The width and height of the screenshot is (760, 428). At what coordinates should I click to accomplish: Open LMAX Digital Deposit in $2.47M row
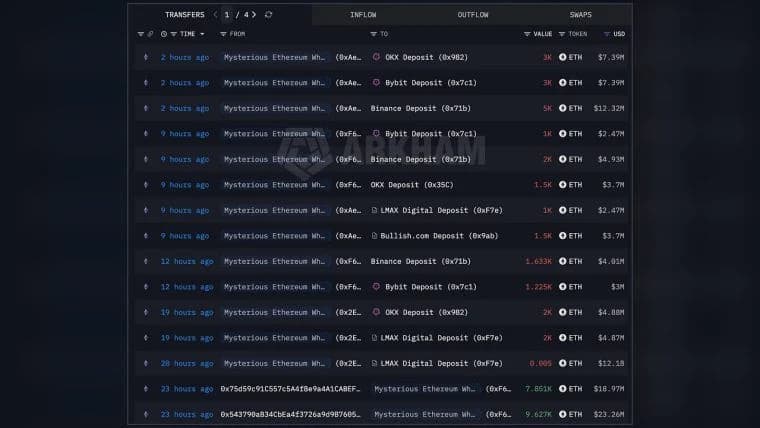pyautogui.click(x=442, y=210)
